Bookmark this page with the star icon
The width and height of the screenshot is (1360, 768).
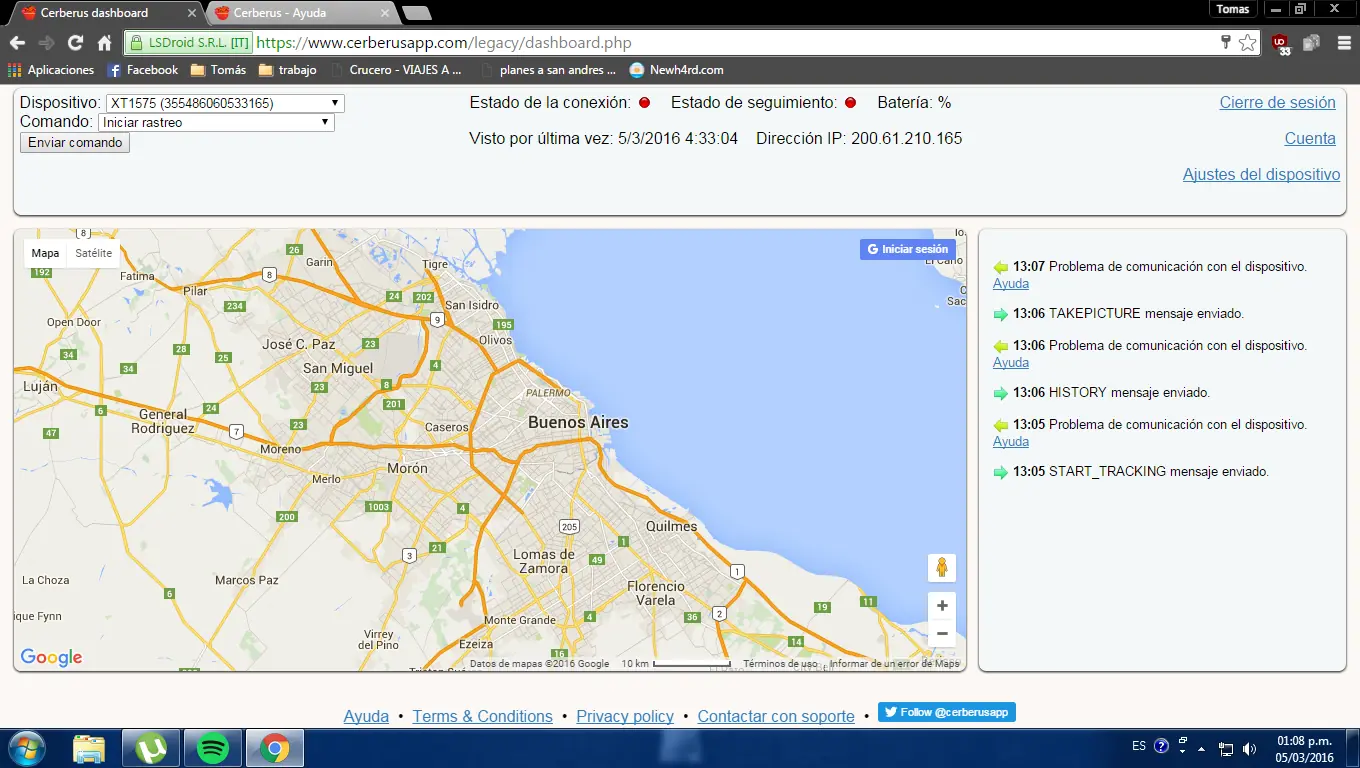pos(1247,43)
